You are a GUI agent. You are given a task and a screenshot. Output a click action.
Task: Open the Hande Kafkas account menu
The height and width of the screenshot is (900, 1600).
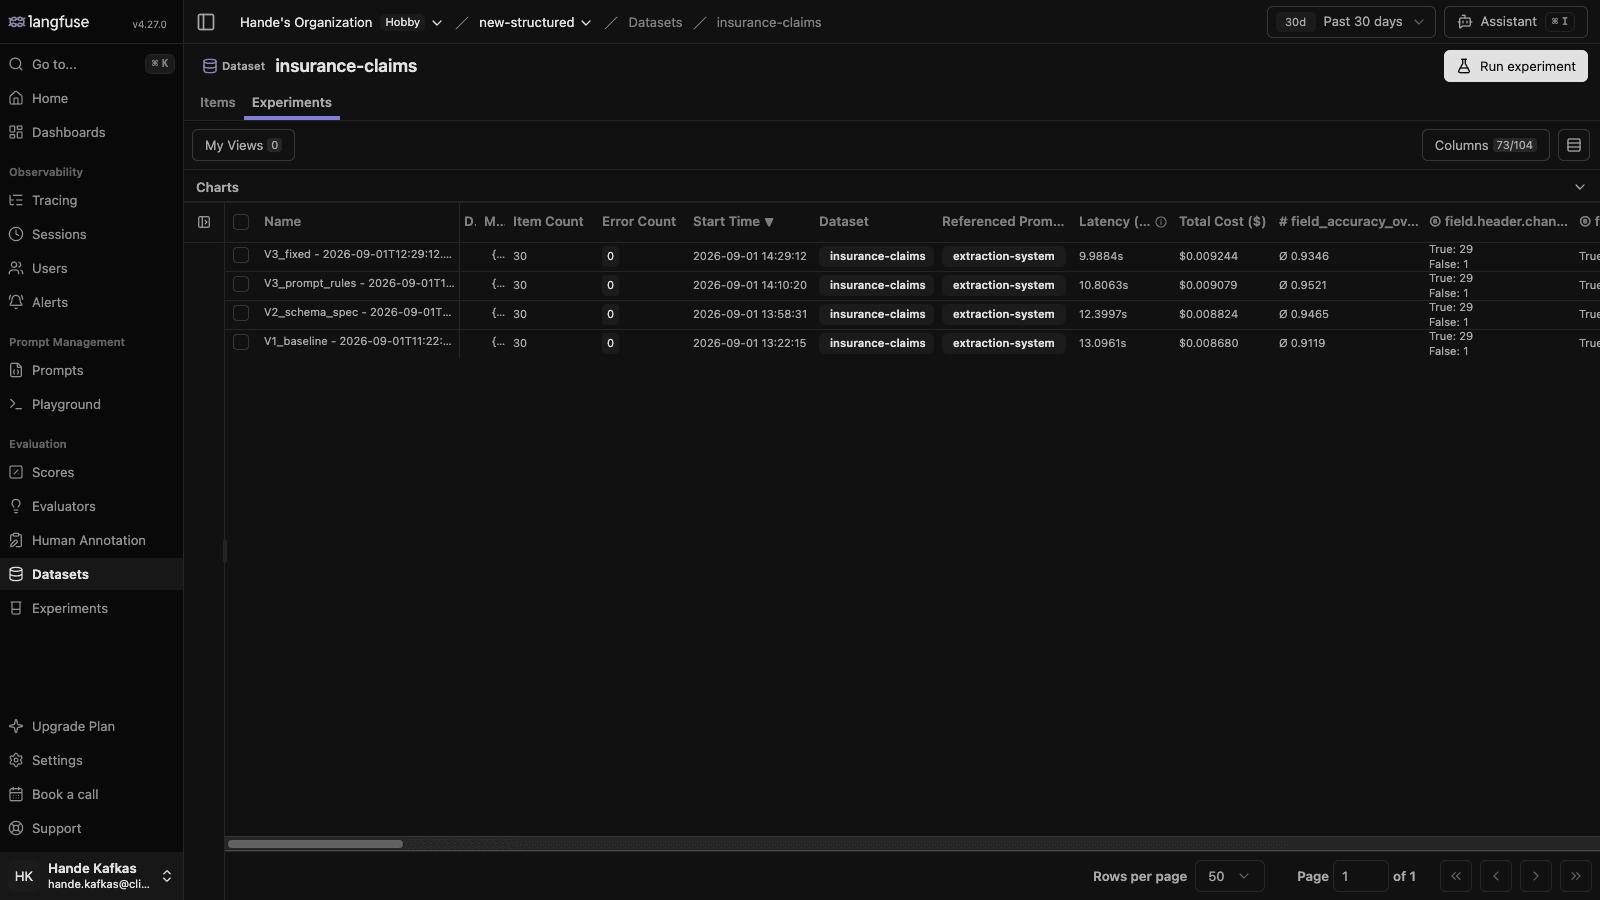pyautogui.click(x=91, y=876)
